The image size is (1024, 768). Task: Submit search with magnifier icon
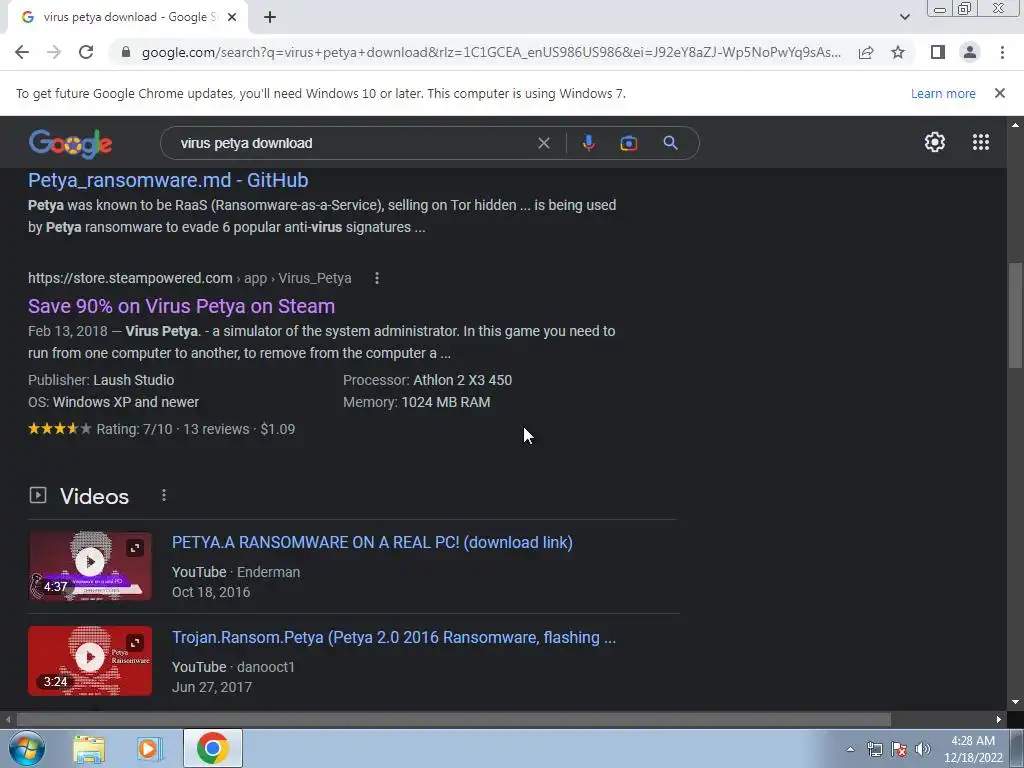tap(670, 143)
